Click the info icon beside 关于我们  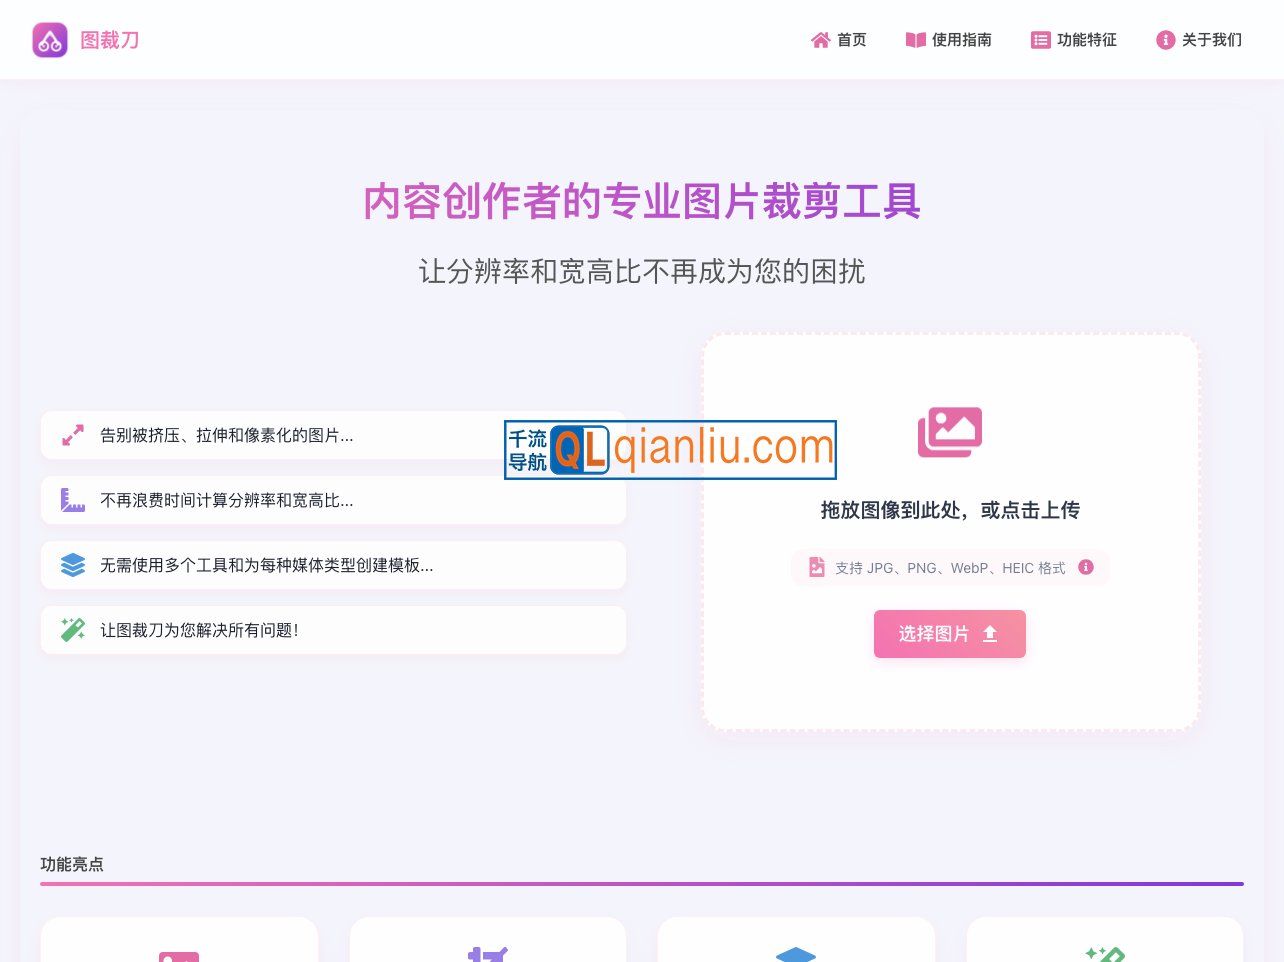1166,40
